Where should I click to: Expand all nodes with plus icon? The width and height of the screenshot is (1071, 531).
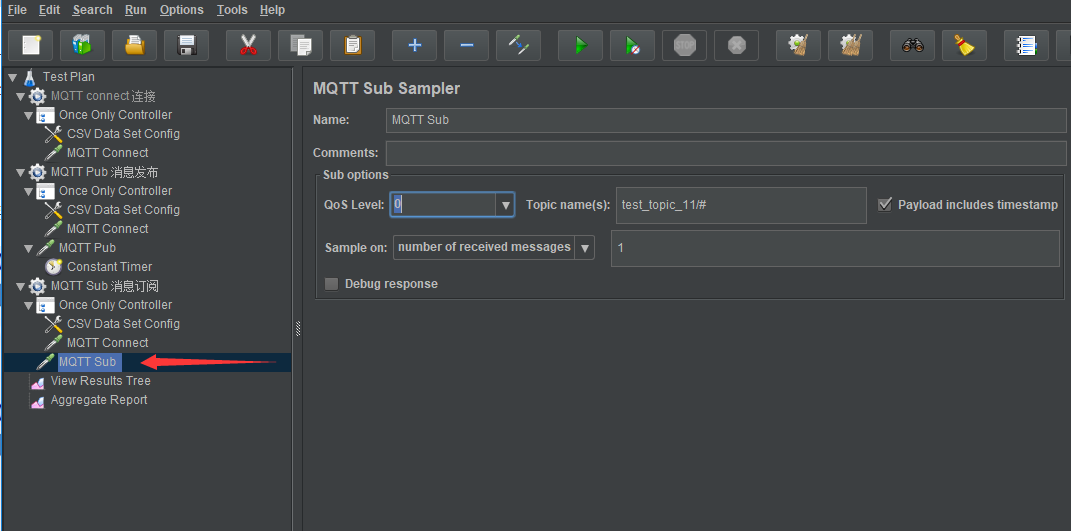point(415,46)
